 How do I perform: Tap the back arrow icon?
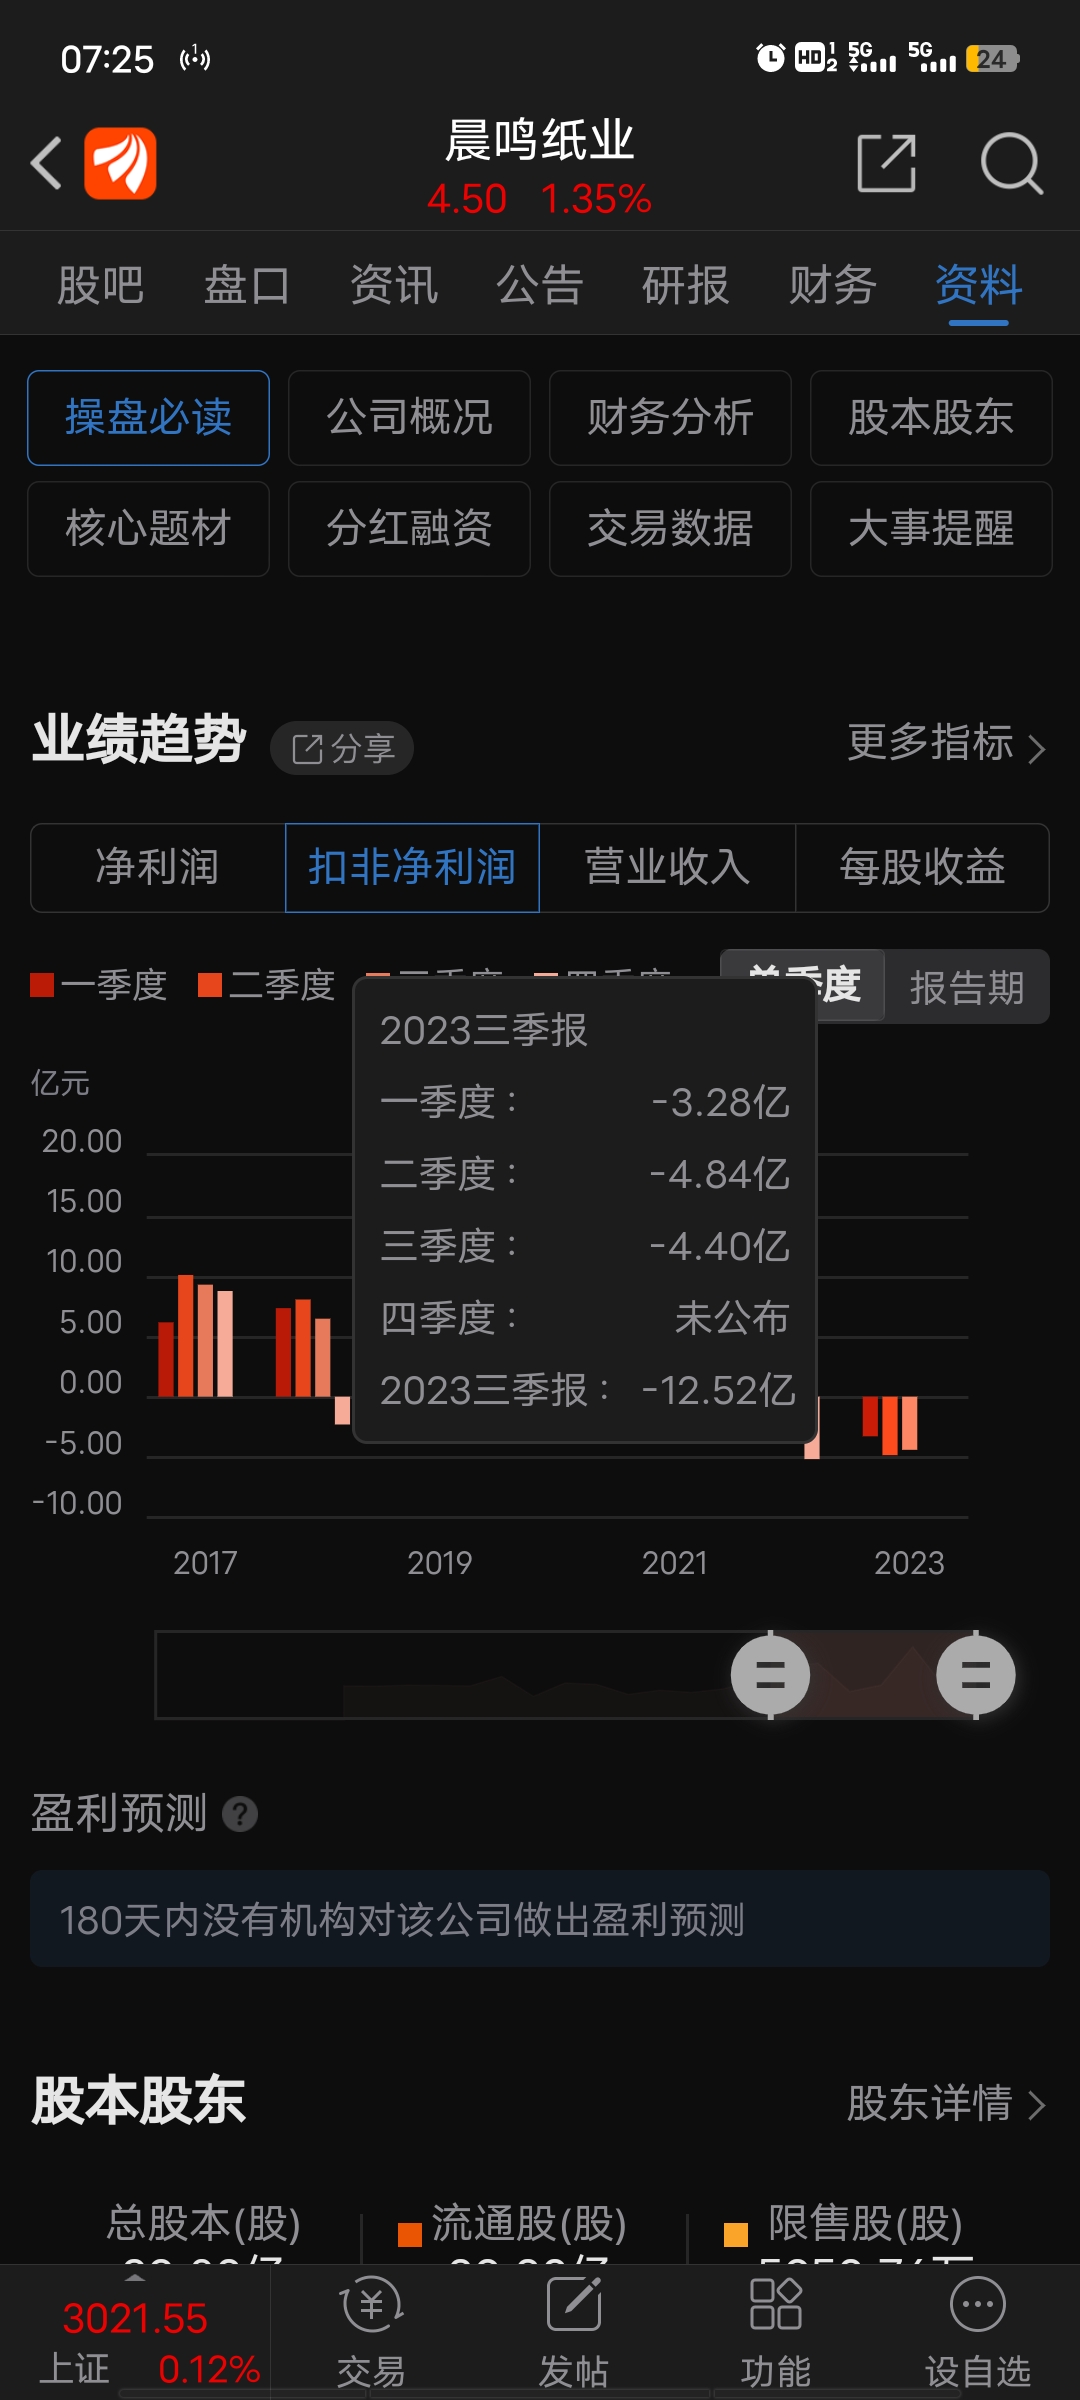tap(47, 163)
